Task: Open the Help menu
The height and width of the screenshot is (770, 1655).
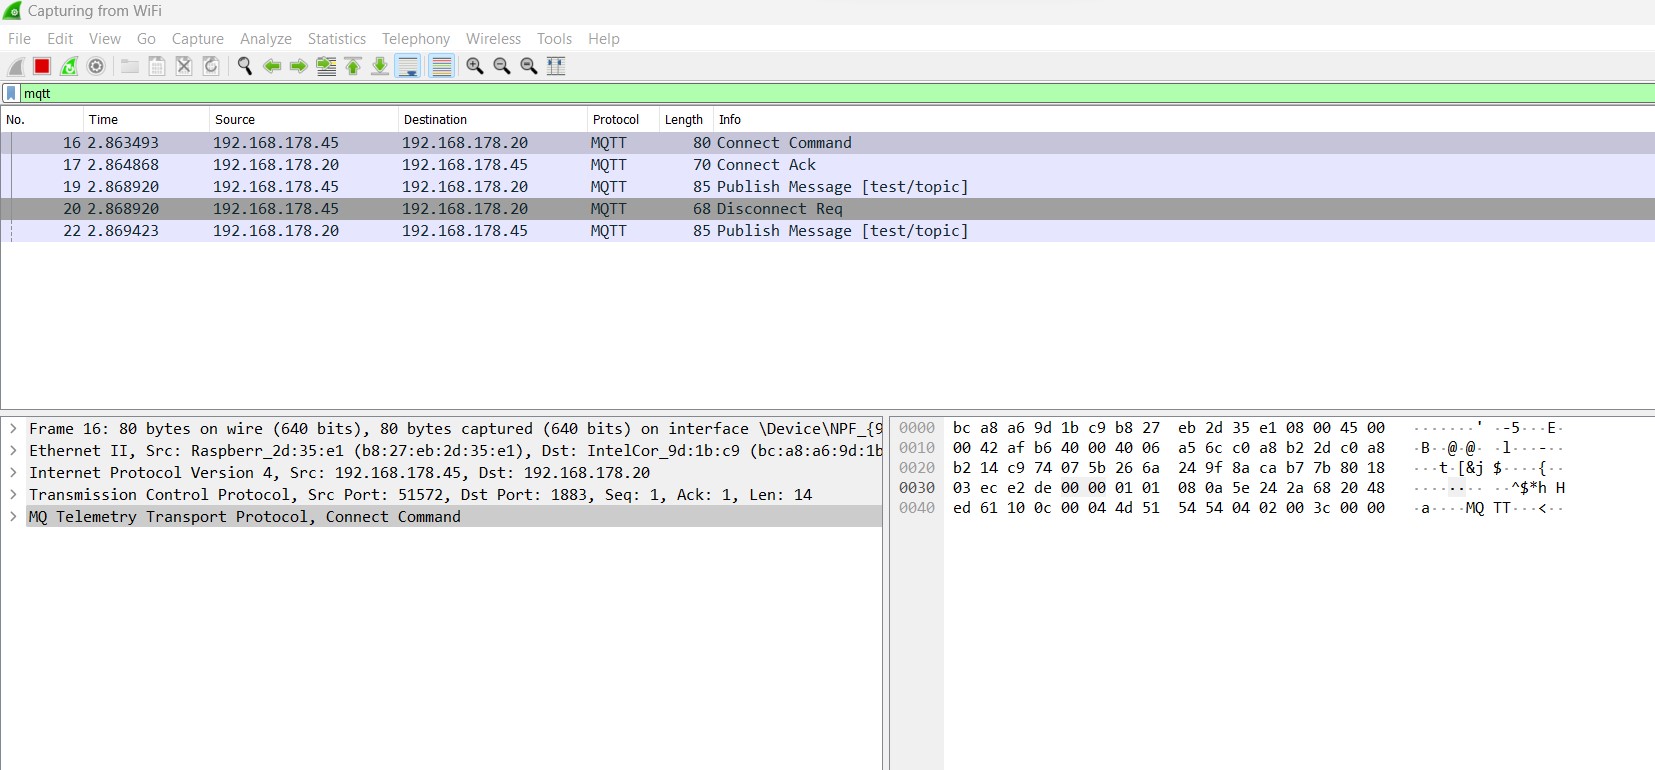Action: click(604, 39)
